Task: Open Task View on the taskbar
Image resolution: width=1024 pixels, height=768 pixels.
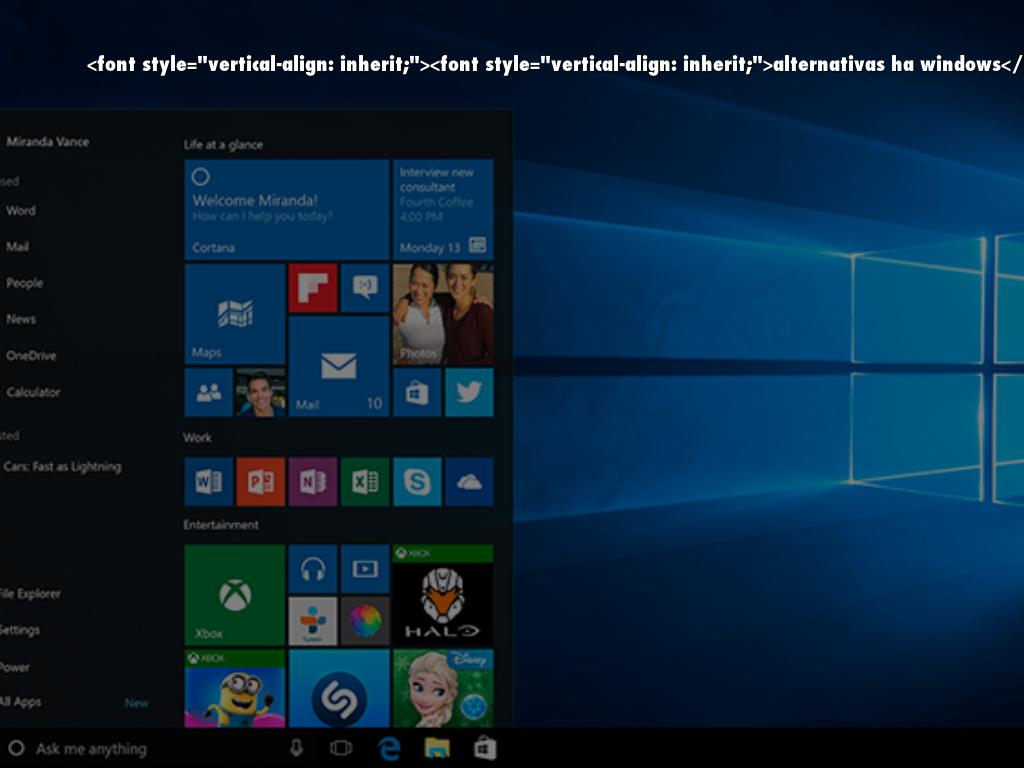Action: tap(340, 747)
